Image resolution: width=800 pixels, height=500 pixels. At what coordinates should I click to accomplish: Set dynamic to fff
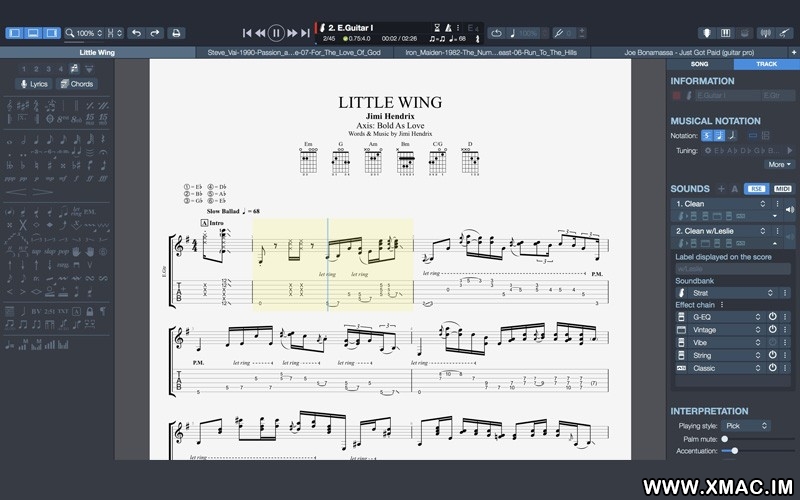click(103, 179)
